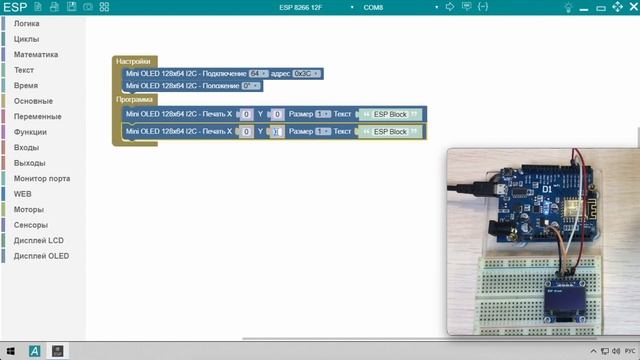This screenshot has height=360, width=640.
Task: Expand the system tray hidden icons chevron
Action: click(593, 351)
